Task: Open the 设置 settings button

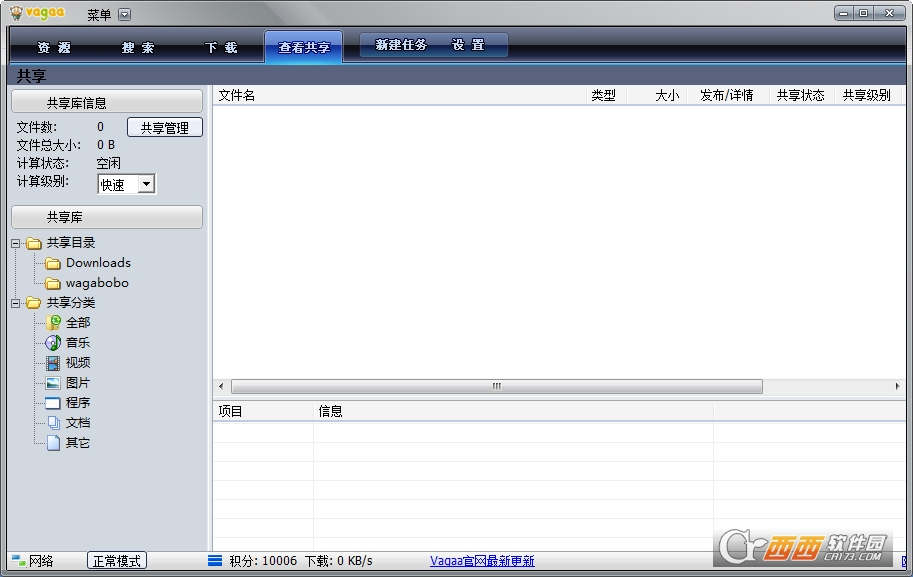Action: point(468,45)
